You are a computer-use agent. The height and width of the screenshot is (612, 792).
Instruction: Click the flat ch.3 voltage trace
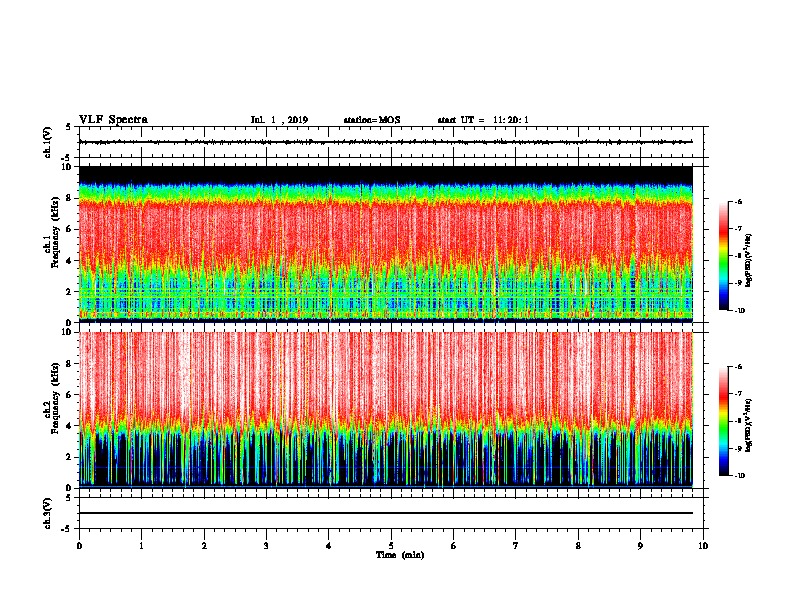386,513
